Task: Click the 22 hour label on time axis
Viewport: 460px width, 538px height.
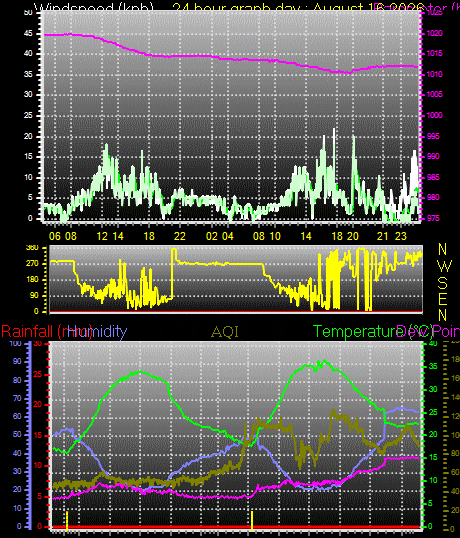Action: pos(179,236)
